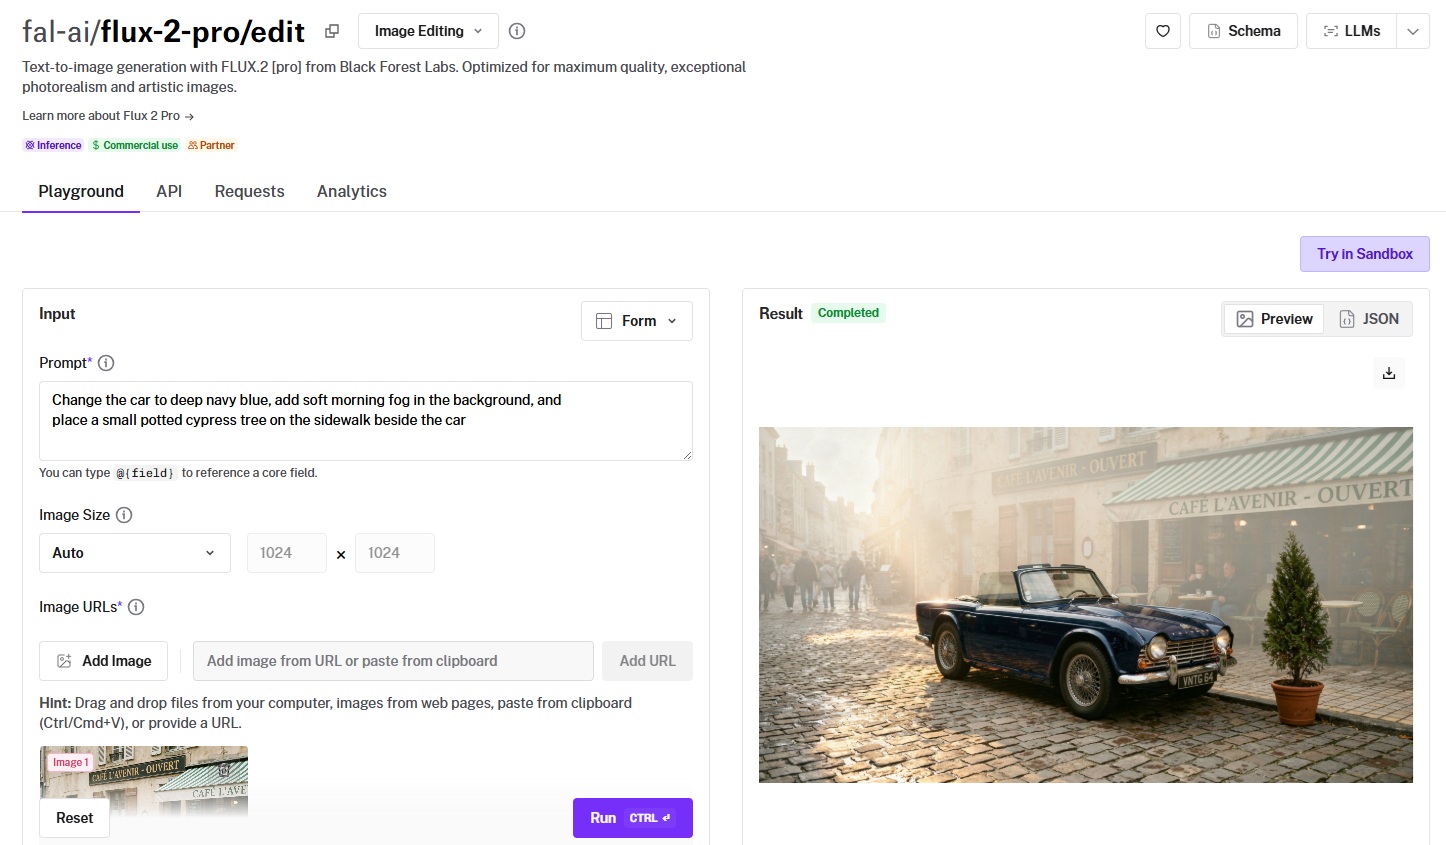Favorite the model with the heart icon

point(1163,31)
